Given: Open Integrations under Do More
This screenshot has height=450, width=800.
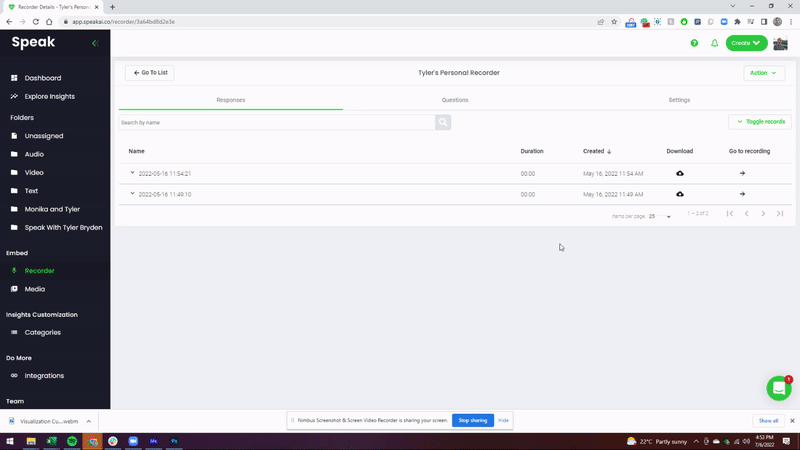Looking at the screenshot, I should (x=44, y=376).
